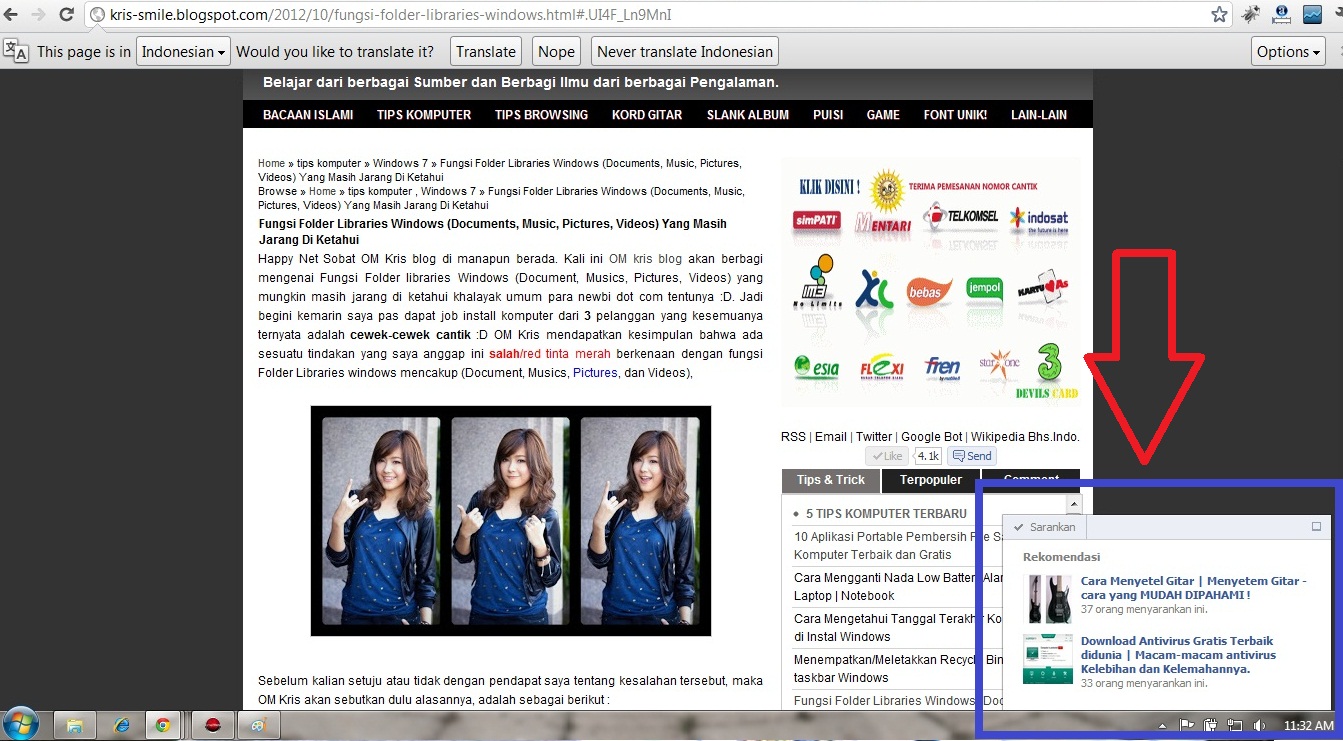Open Chrome from the taskbar

point(163,726)
